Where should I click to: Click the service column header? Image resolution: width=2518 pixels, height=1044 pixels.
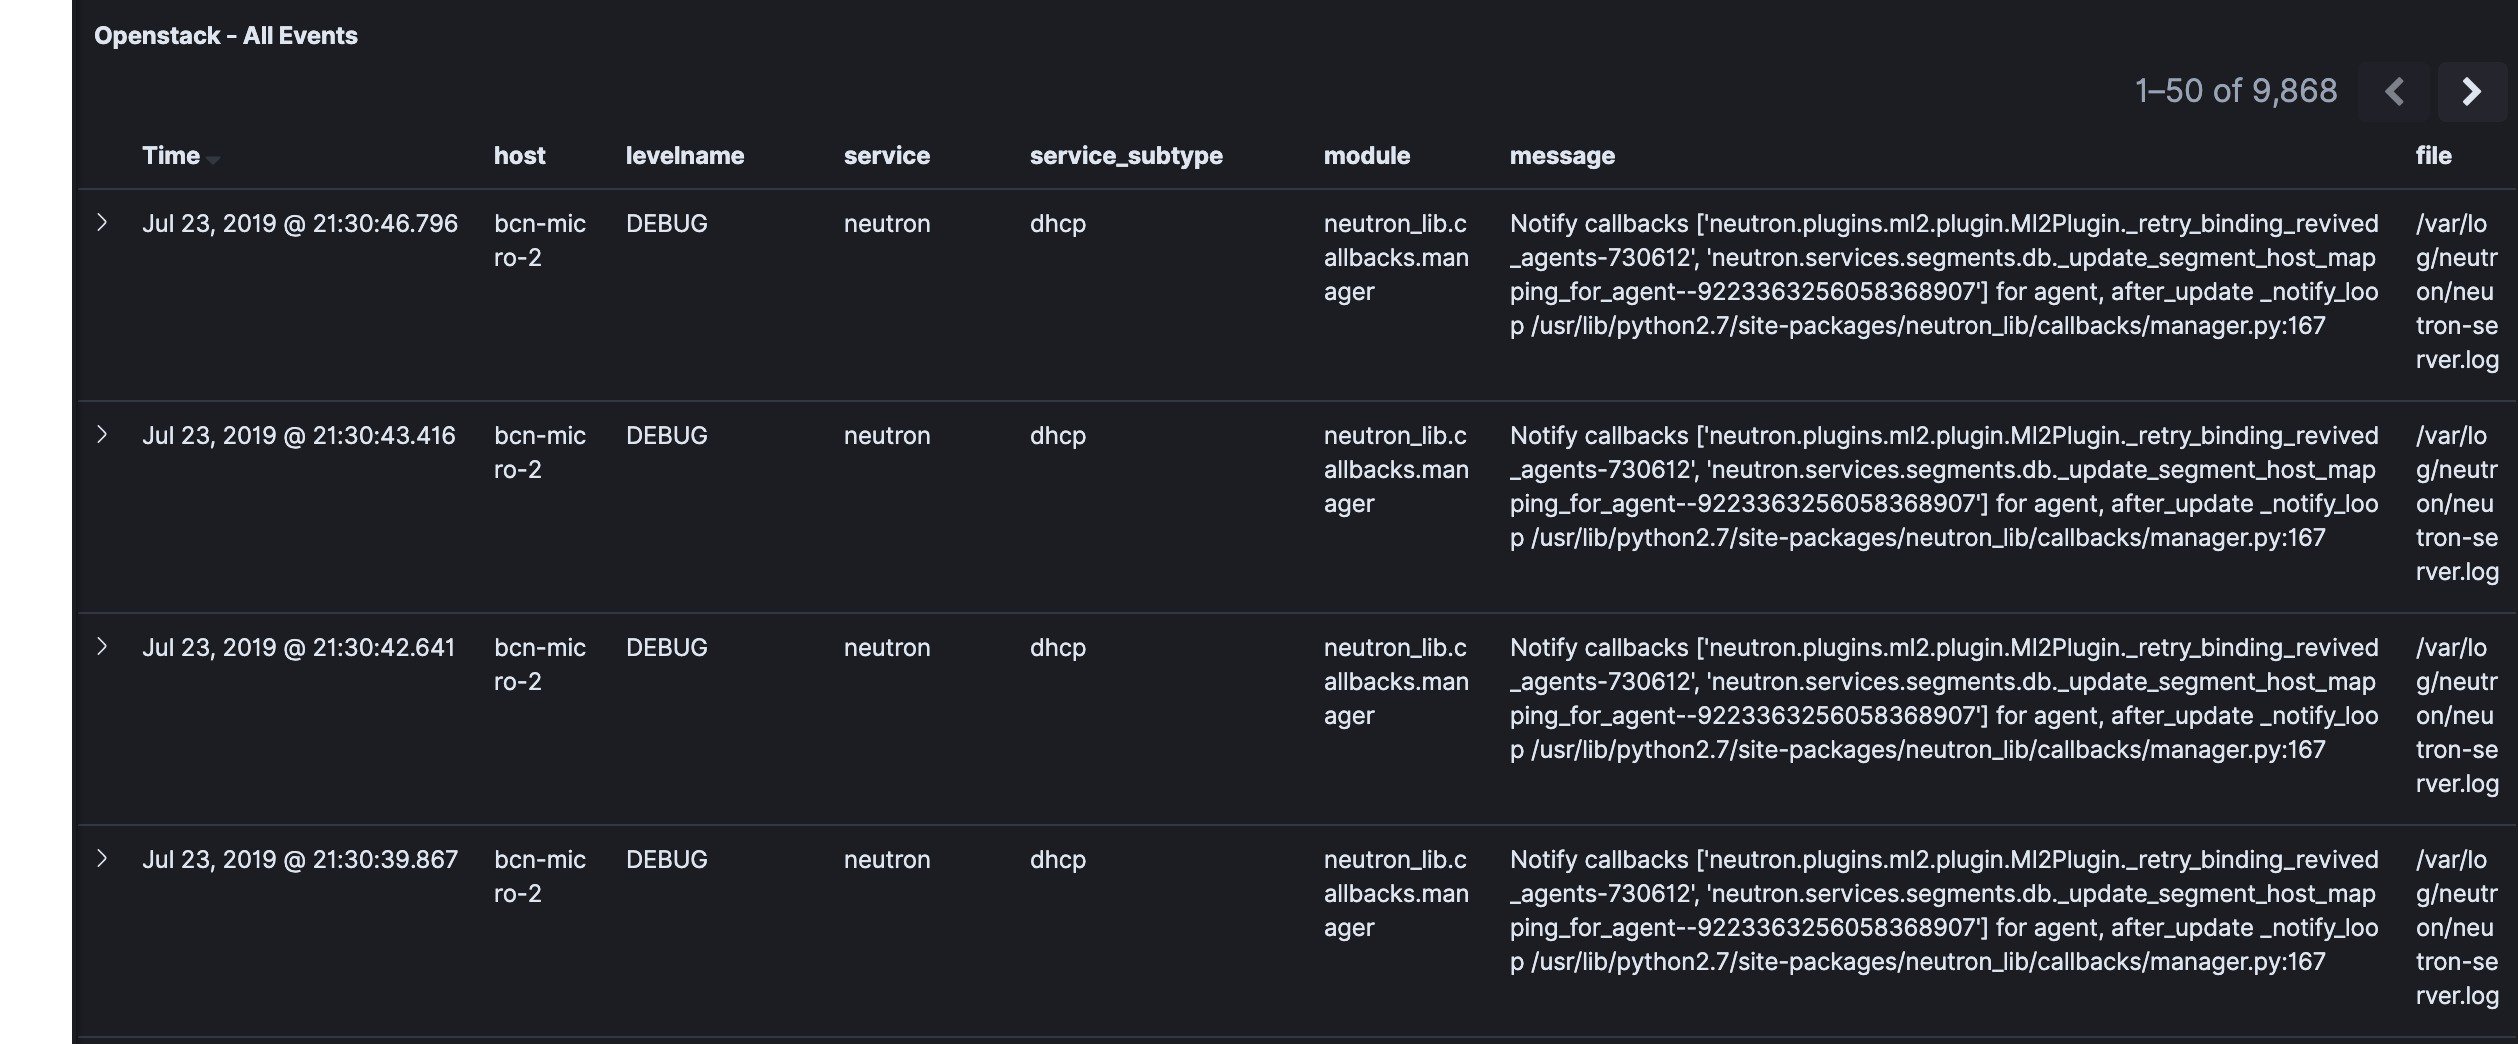point(887,155)
